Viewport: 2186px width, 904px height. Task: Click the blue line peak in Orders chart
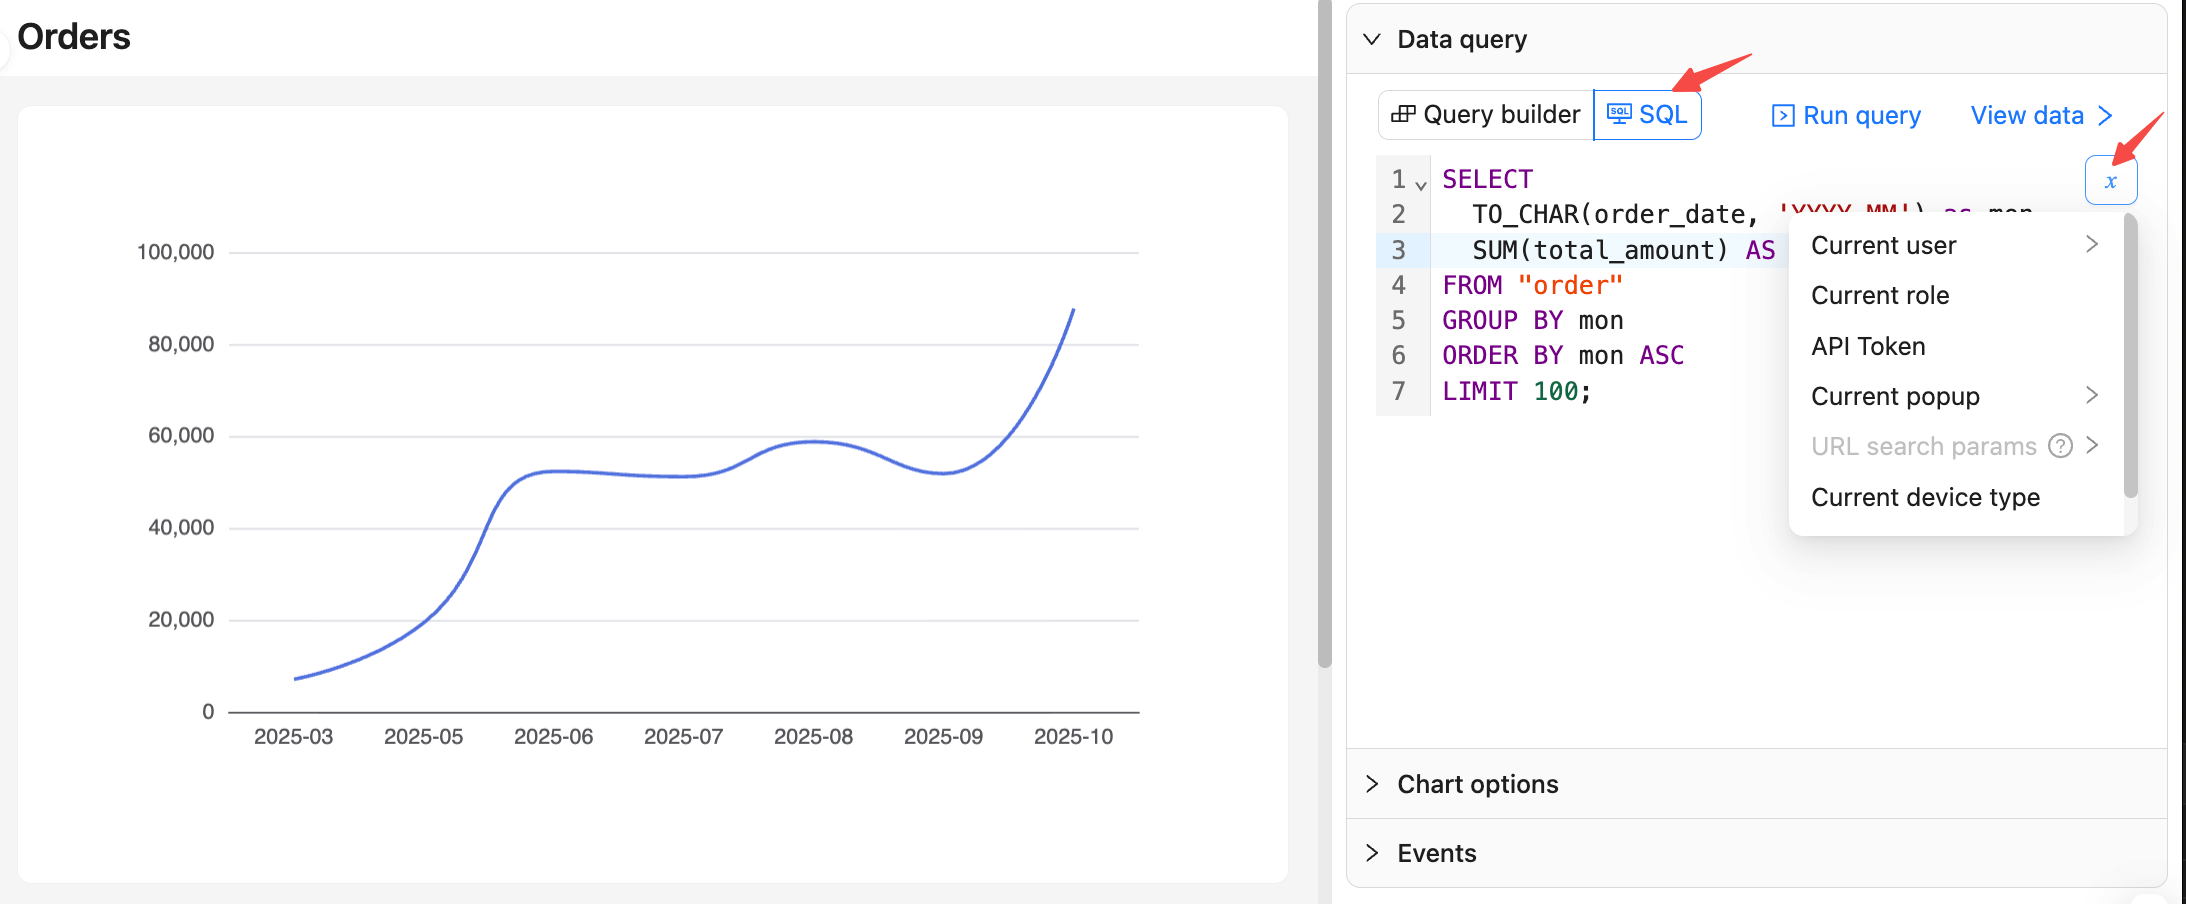1073,311
